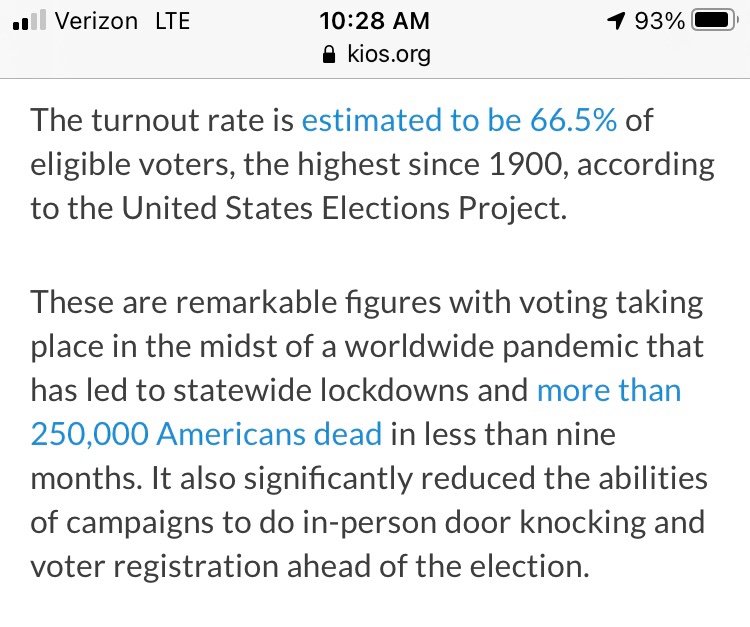Tap the 10:28 AM clock

coord(375,20)
